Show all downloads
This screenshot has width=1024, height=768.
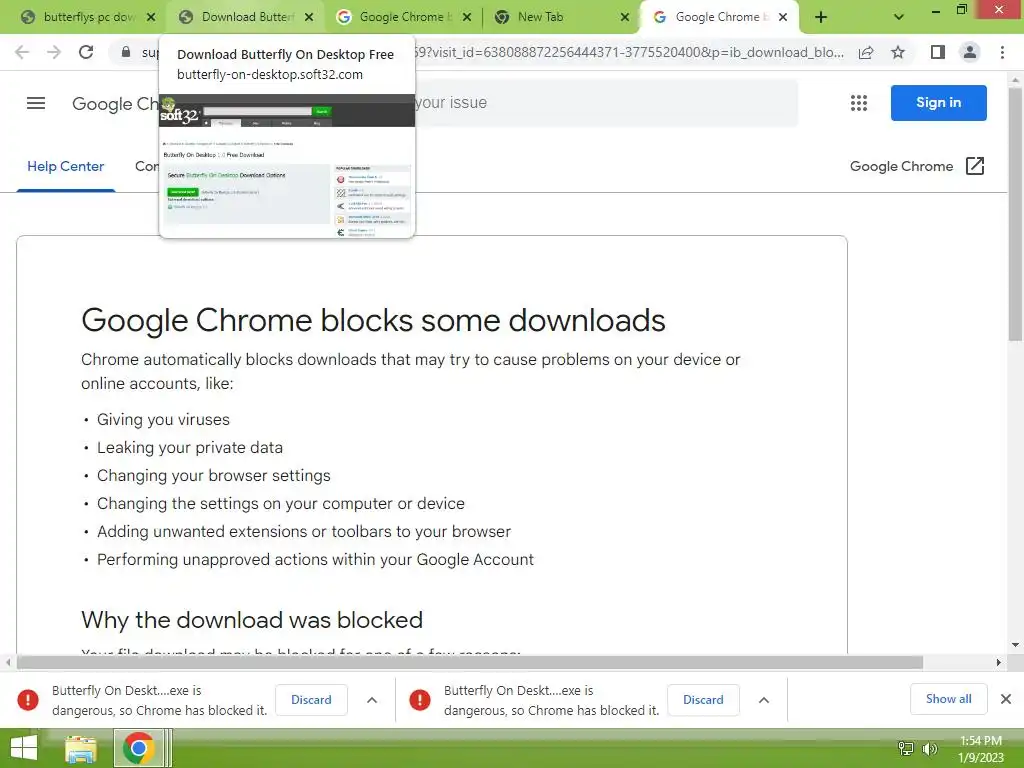click(x=948, y=699)
